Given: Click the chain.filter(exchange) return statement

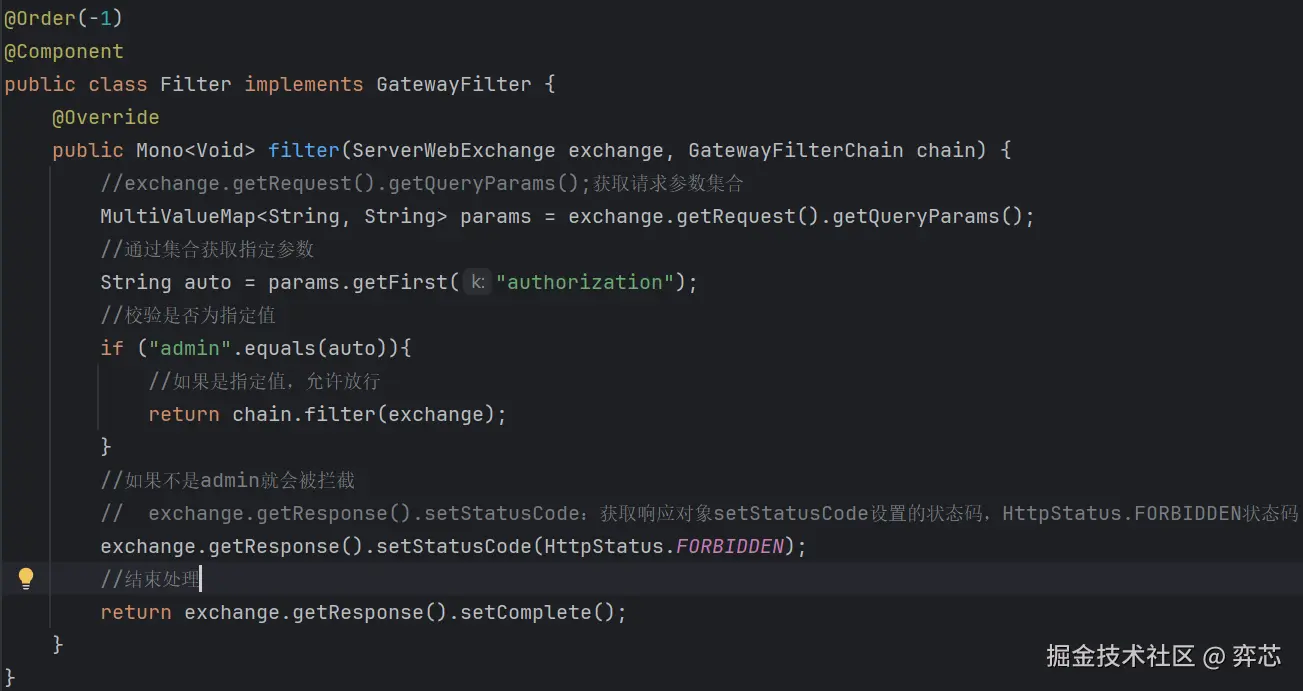Looking at the screenshot, I should [328, 414].
